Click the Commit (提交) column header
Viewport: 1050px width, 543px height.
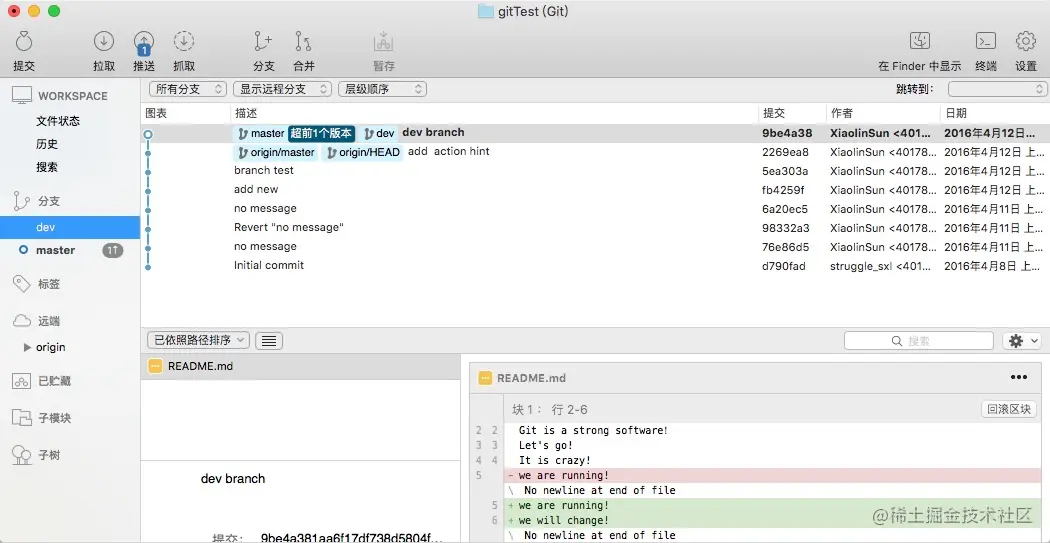(792, 113)
